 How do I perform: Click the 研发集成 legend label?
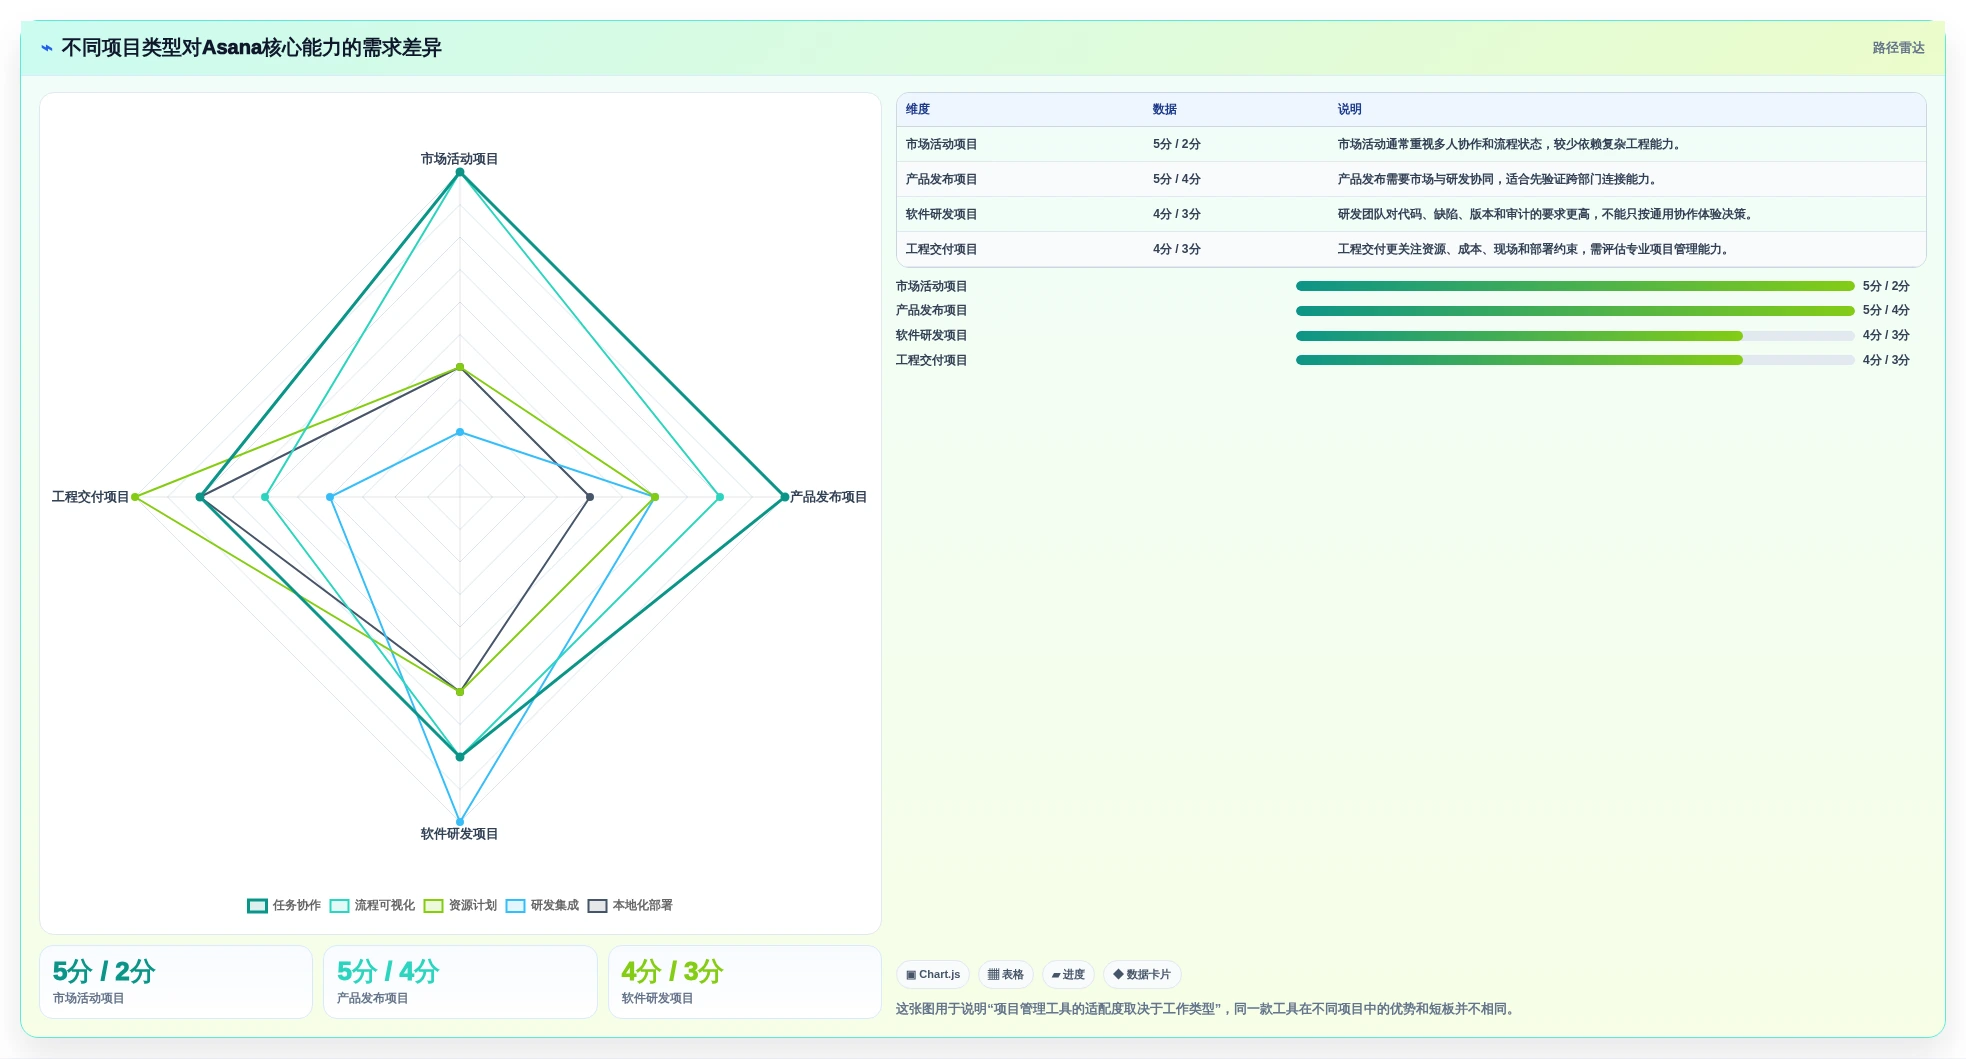[x=554, y=906]
